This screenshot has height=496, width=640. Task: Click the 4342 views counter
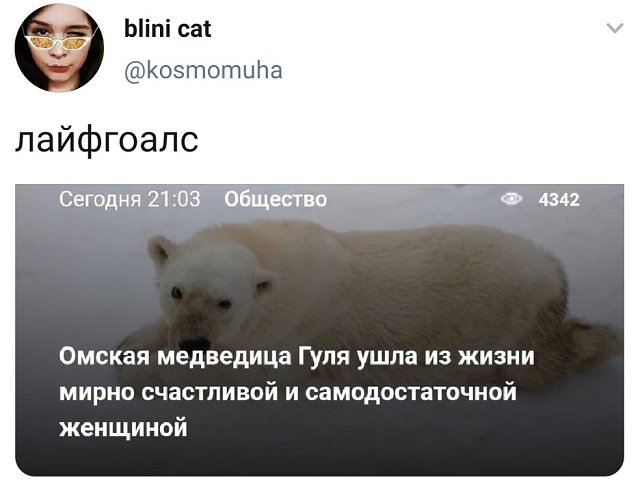click(x=559, y=200)
